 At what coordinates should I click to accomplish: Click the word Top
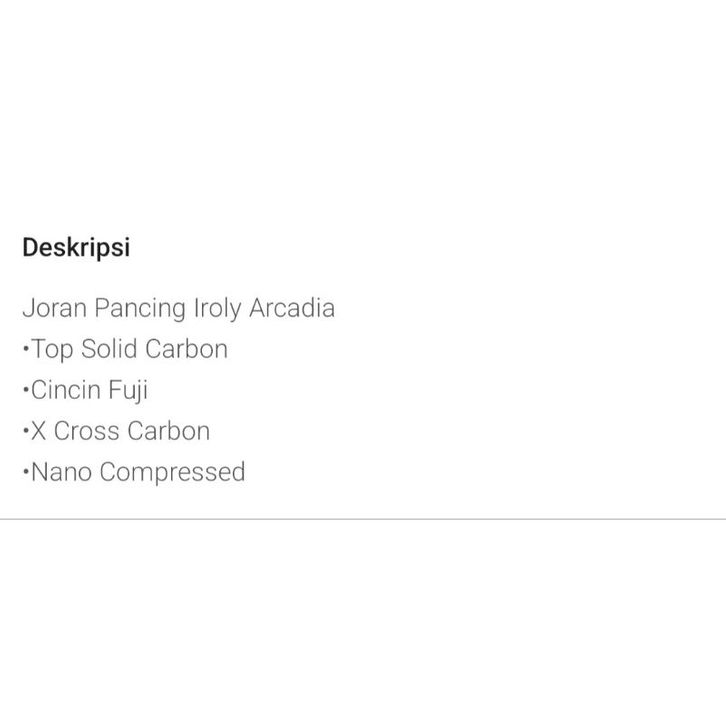click(50, 349)
